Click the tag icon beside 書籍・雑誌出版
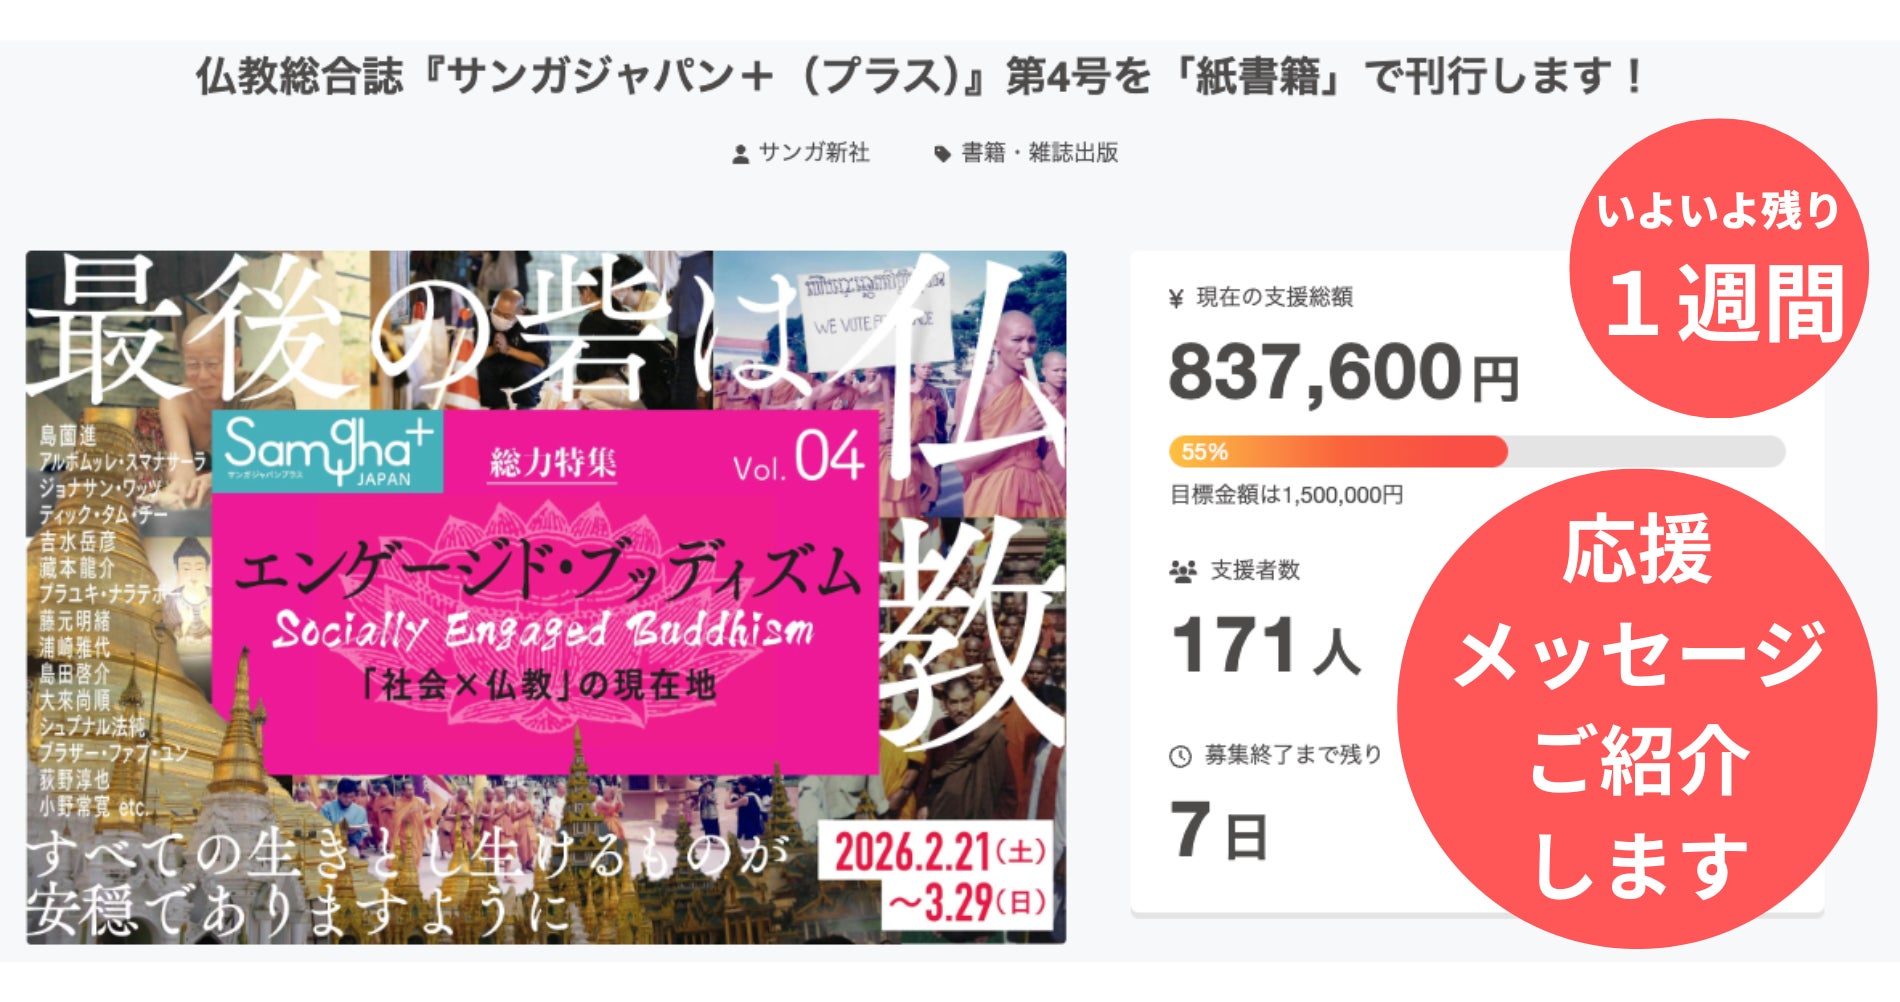1900x1002 pixels. click(x=941, y=154)
